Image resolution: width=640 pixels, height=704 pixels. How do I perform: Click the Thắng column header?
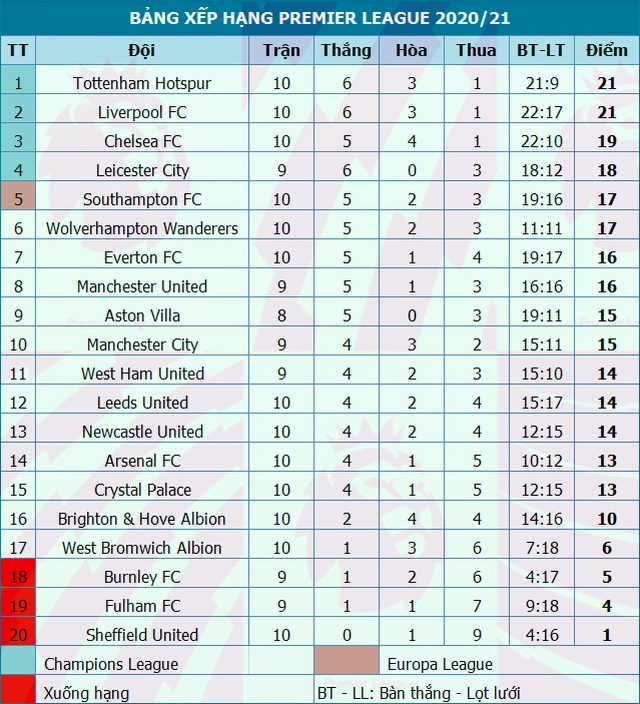coord(346,50)
